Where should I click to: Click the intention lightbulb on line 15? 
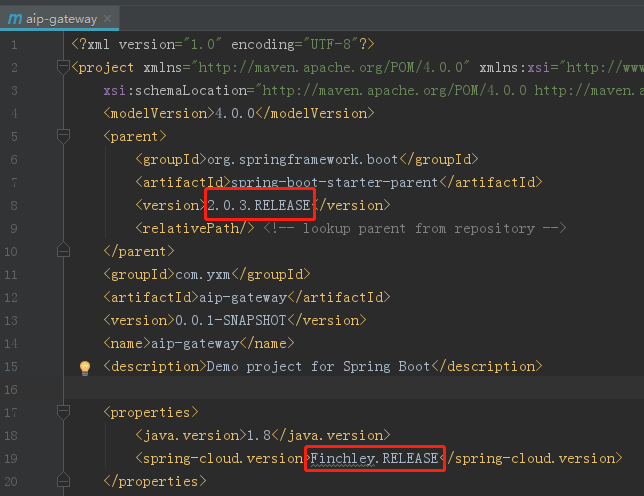[85, 368]
